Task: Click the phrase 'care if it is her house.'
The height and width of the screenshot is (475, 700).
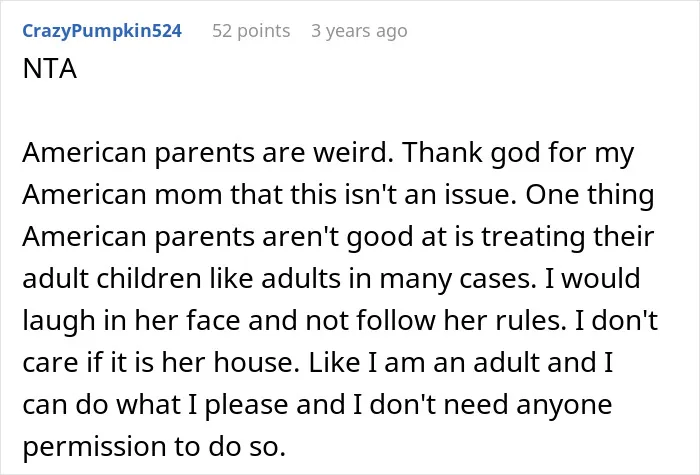Action: 161,362
